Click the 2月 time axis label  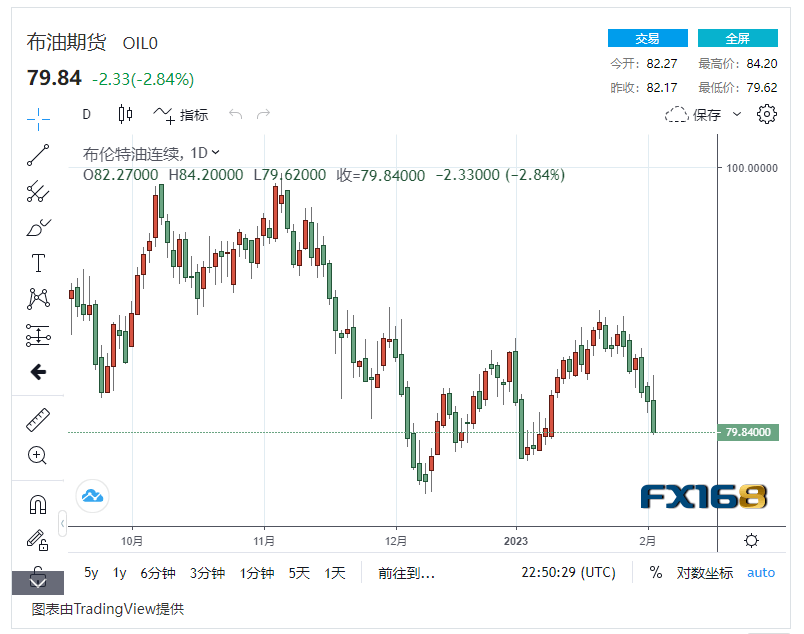click(648, 541)
